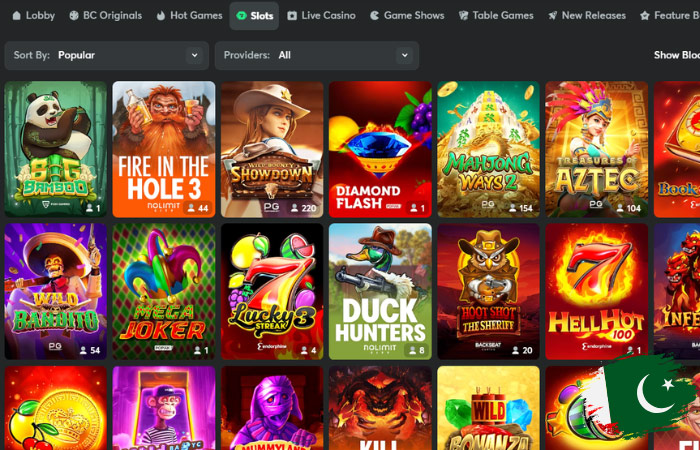Screen dimensions: 700x450
Task: Switch to BC Originals tab
Action: point(106,16)
